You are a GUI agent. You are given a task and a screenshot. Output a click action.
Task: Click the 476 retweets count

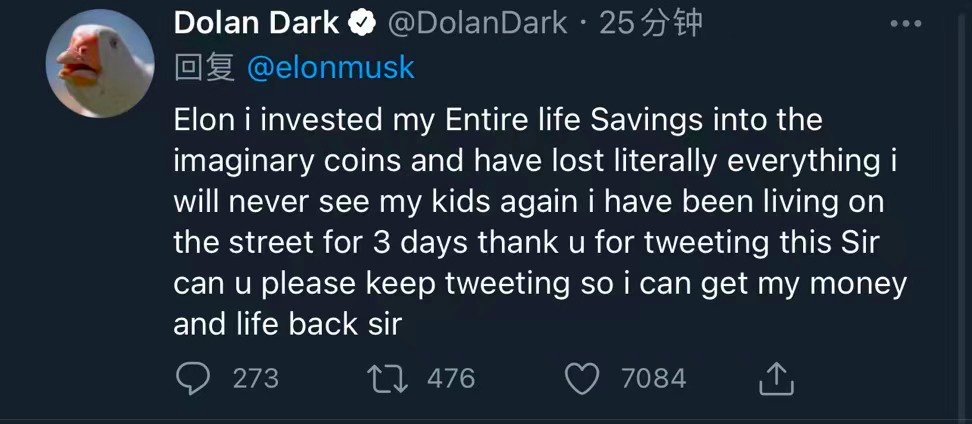point(451,378)
